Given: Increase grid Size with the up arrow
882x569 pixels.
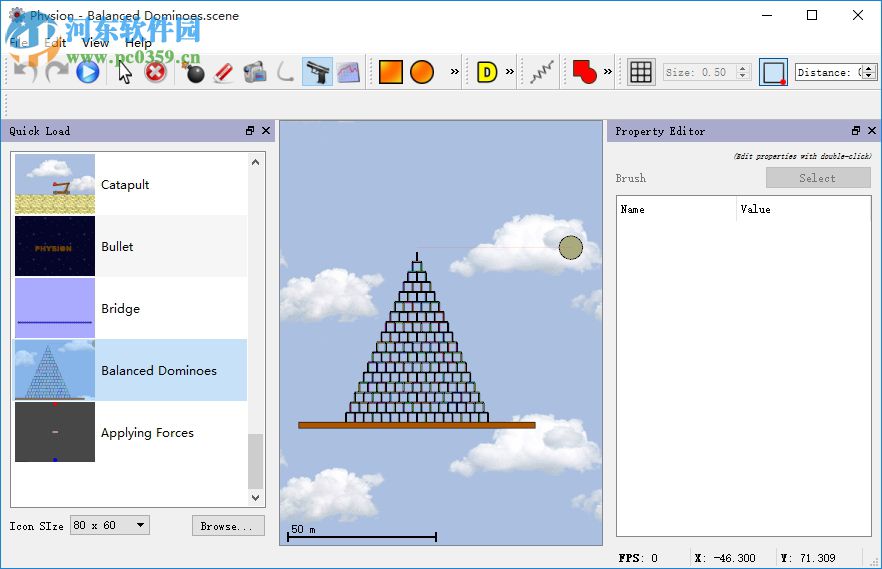Looking at the screenshot, I should [x=743, y=68].
